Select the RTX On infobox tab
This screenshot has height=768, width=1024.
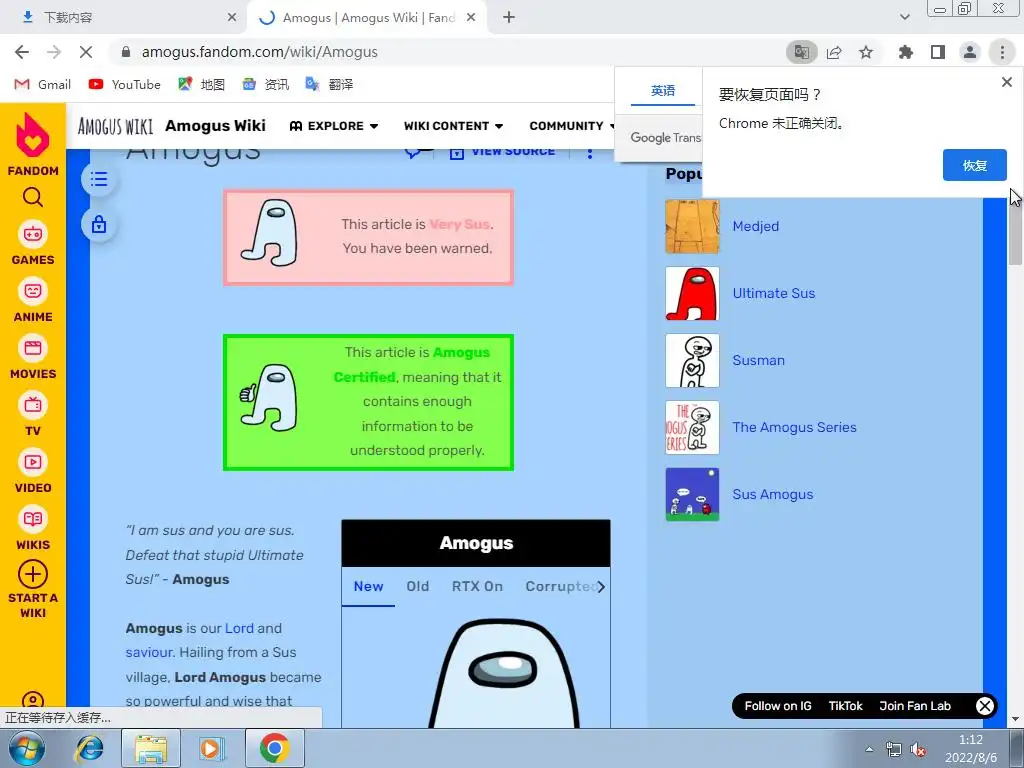pos(477,586)
